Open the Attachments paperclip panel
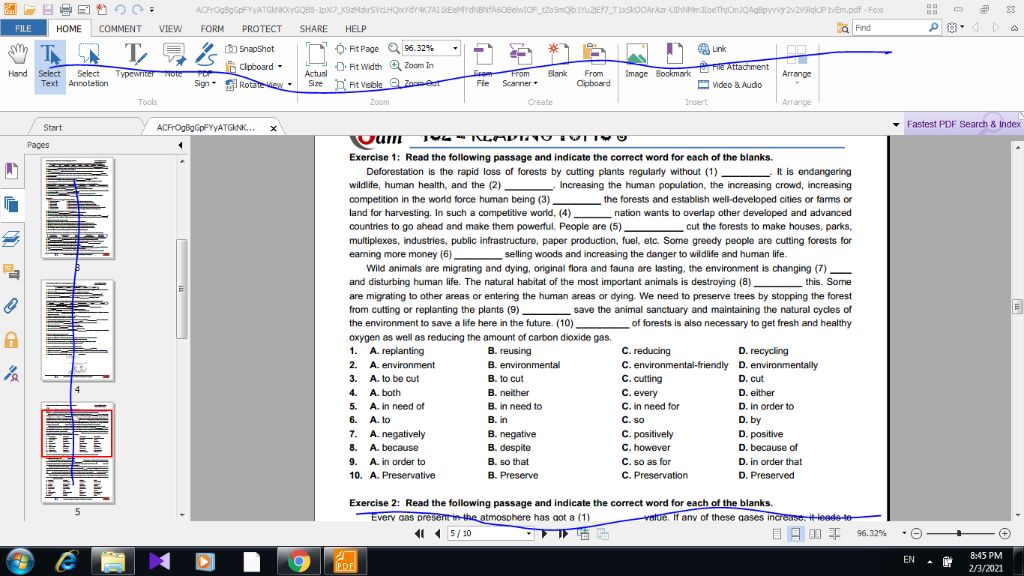This screenshot has width=1024, height=576. pos(11,306)
